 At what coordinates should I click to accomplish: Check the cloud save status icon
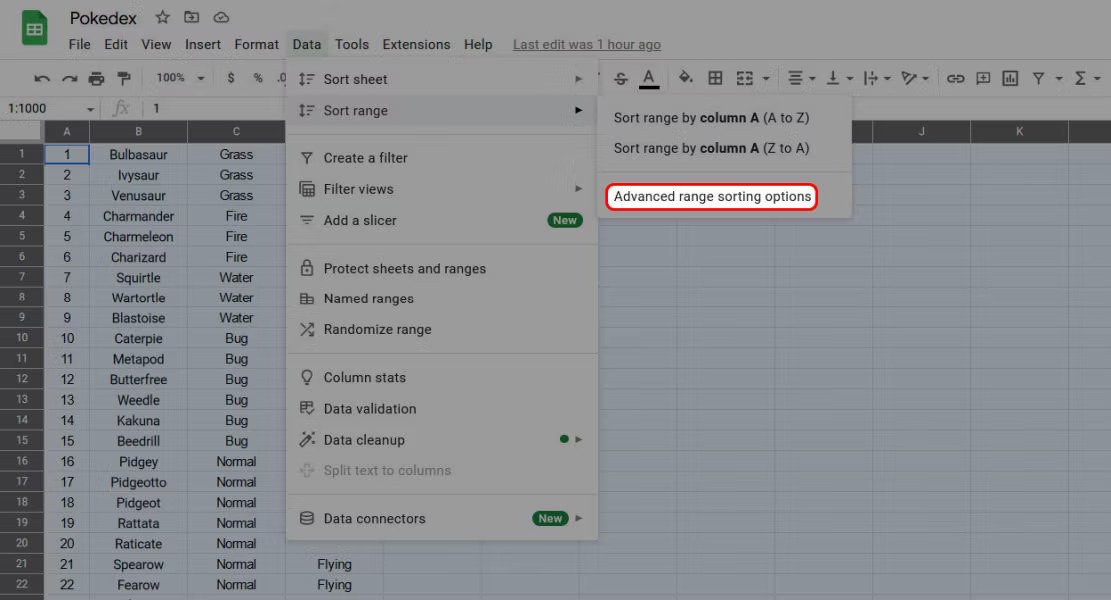click(221, 17)
